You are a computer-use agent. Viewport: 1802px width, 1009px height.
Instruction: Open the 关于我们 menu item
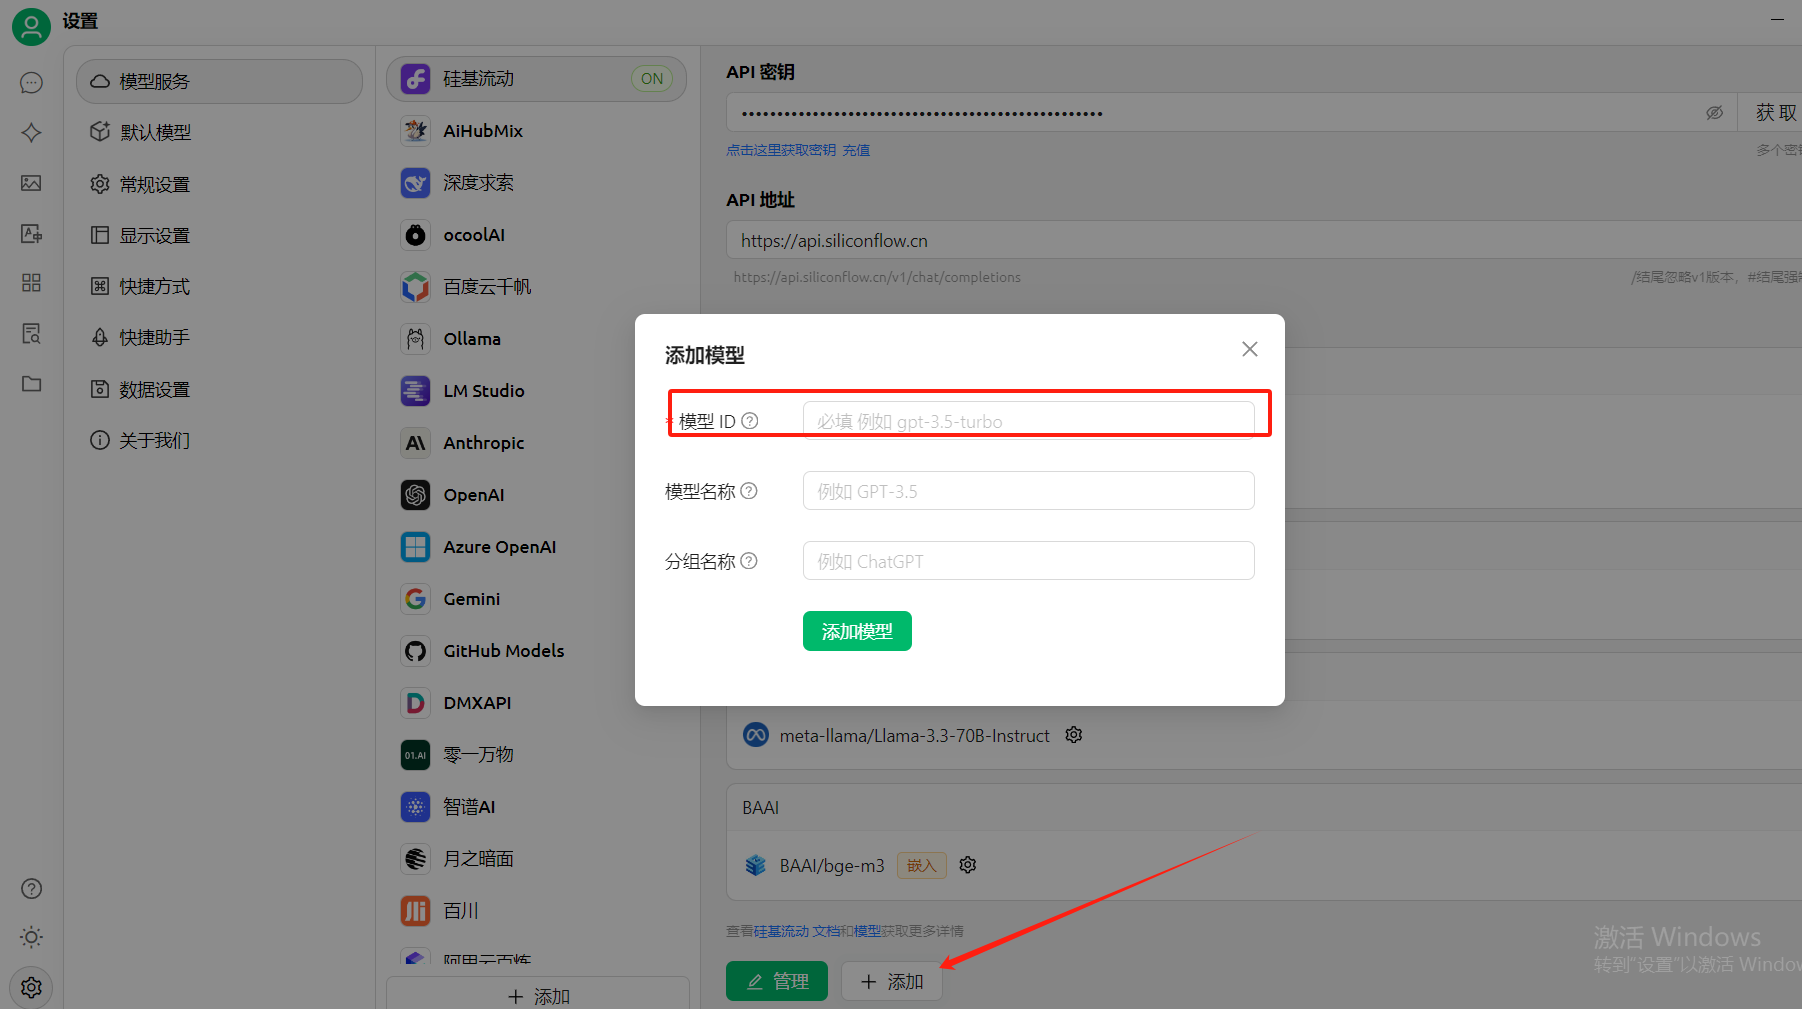tap(219, 440)
